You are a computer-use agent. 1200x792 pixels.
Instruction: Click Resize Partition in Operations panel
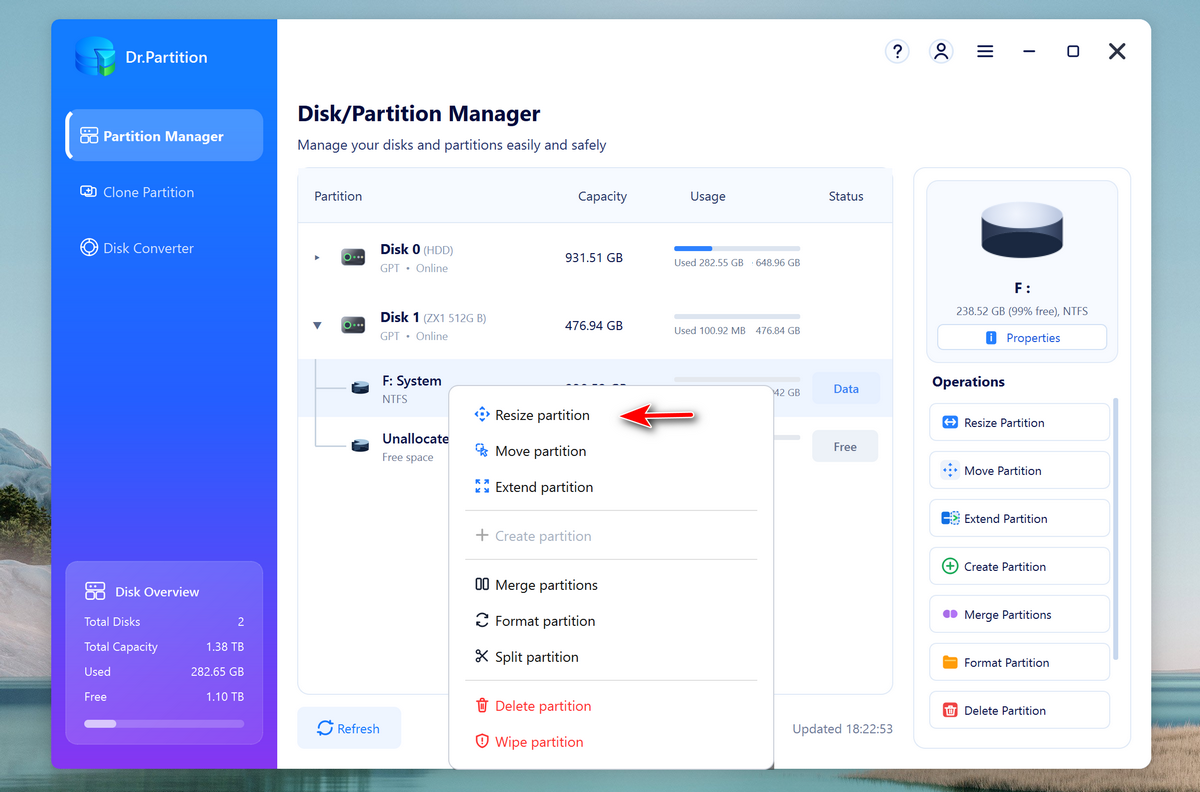coord(1019,422)
